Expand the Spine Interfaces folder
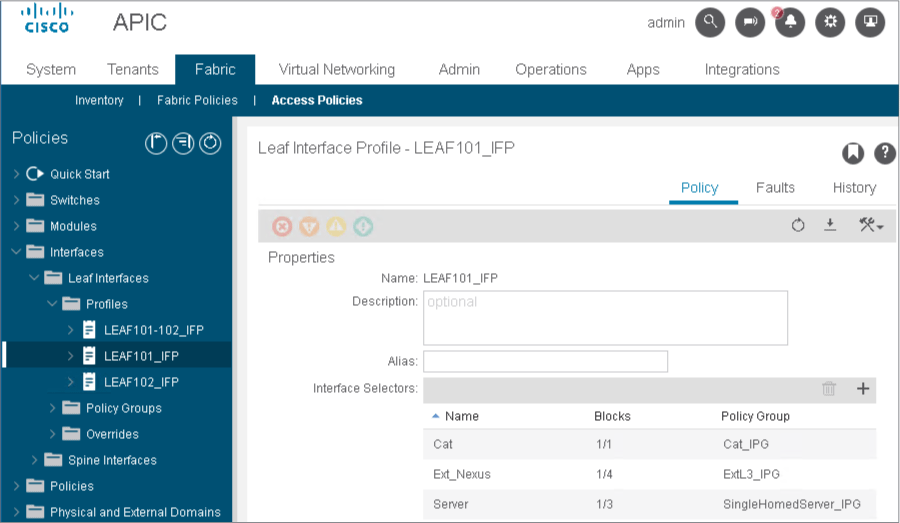 coord(34,460)
